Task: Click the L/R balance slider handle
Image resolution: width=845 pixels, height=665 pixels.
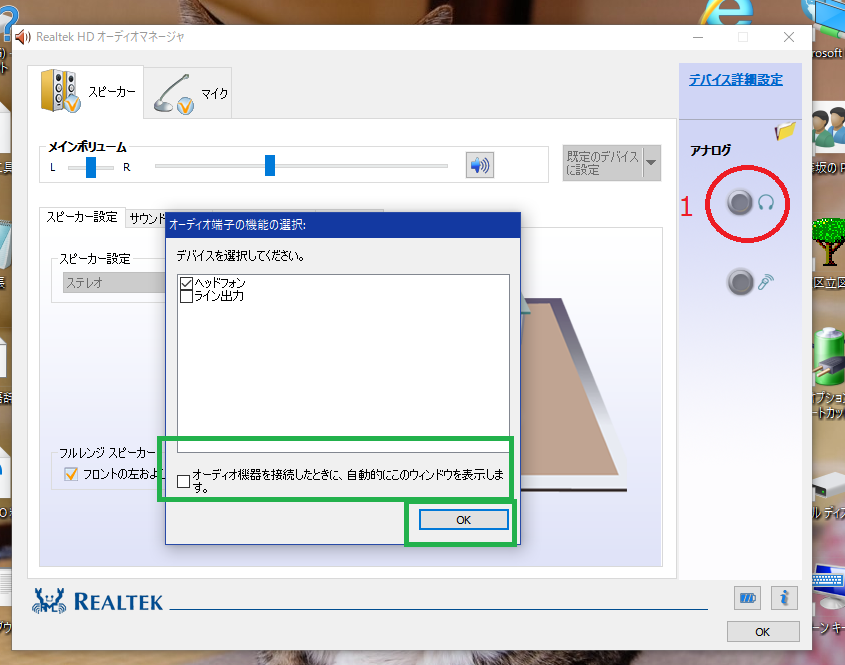Action: pyautogui.click(x=91, y=168)
